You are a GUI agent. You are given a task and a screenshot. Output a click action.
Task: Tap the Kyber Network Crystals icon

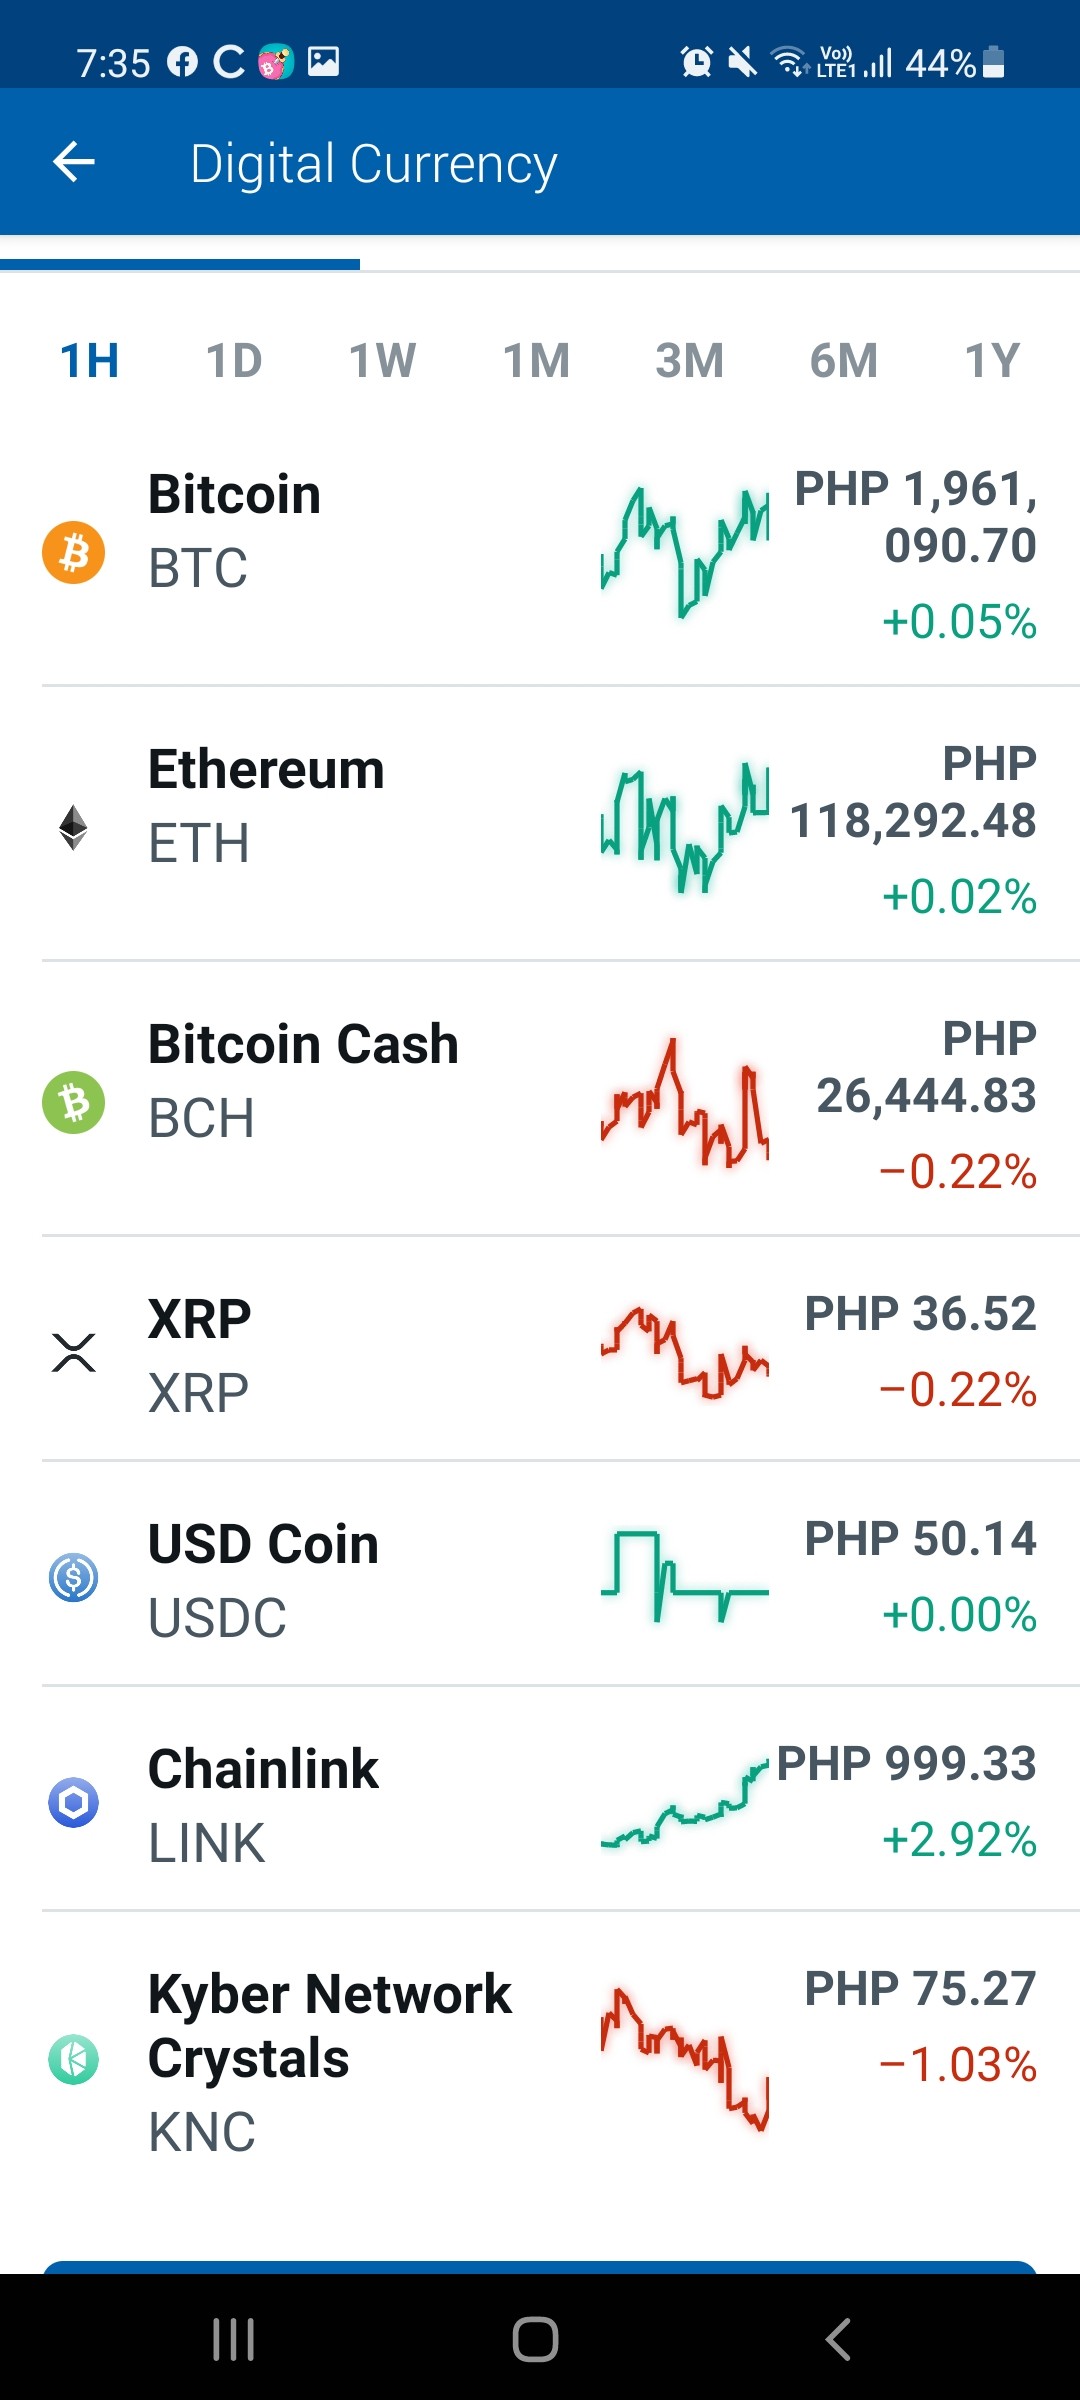coord(73,2060)
